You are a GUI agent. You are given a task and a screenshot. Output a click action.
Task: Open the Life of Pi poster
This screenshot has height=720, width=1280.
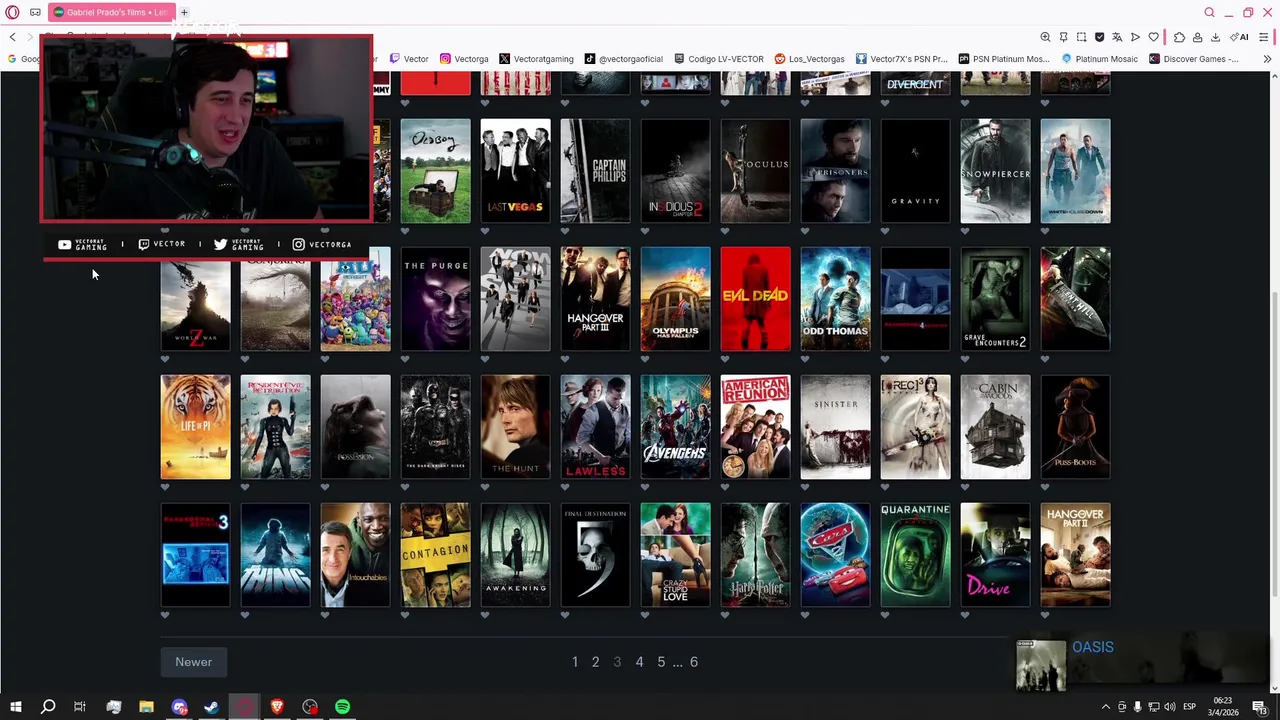tap(196, 427)
